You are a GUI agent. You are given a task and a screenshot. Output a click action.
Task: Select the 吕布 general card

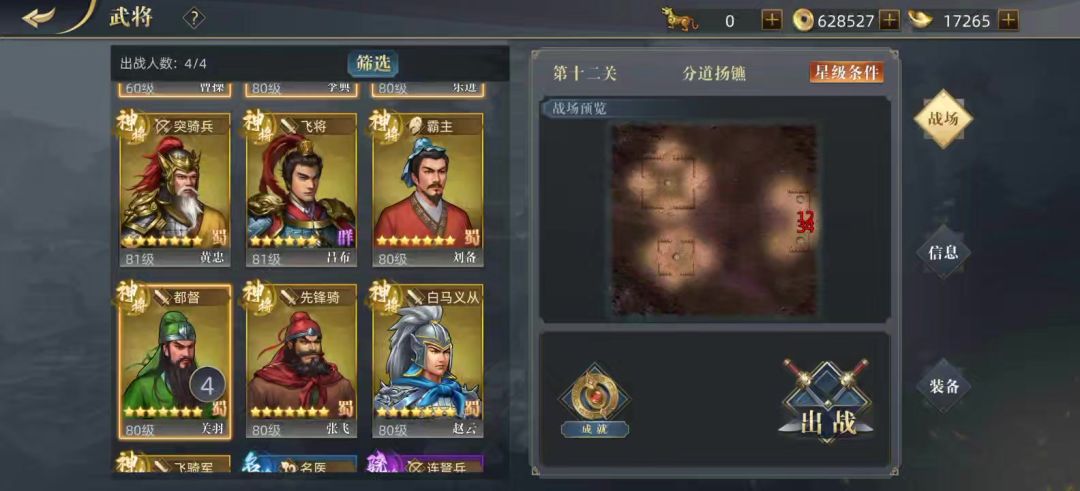coord(301,190)
